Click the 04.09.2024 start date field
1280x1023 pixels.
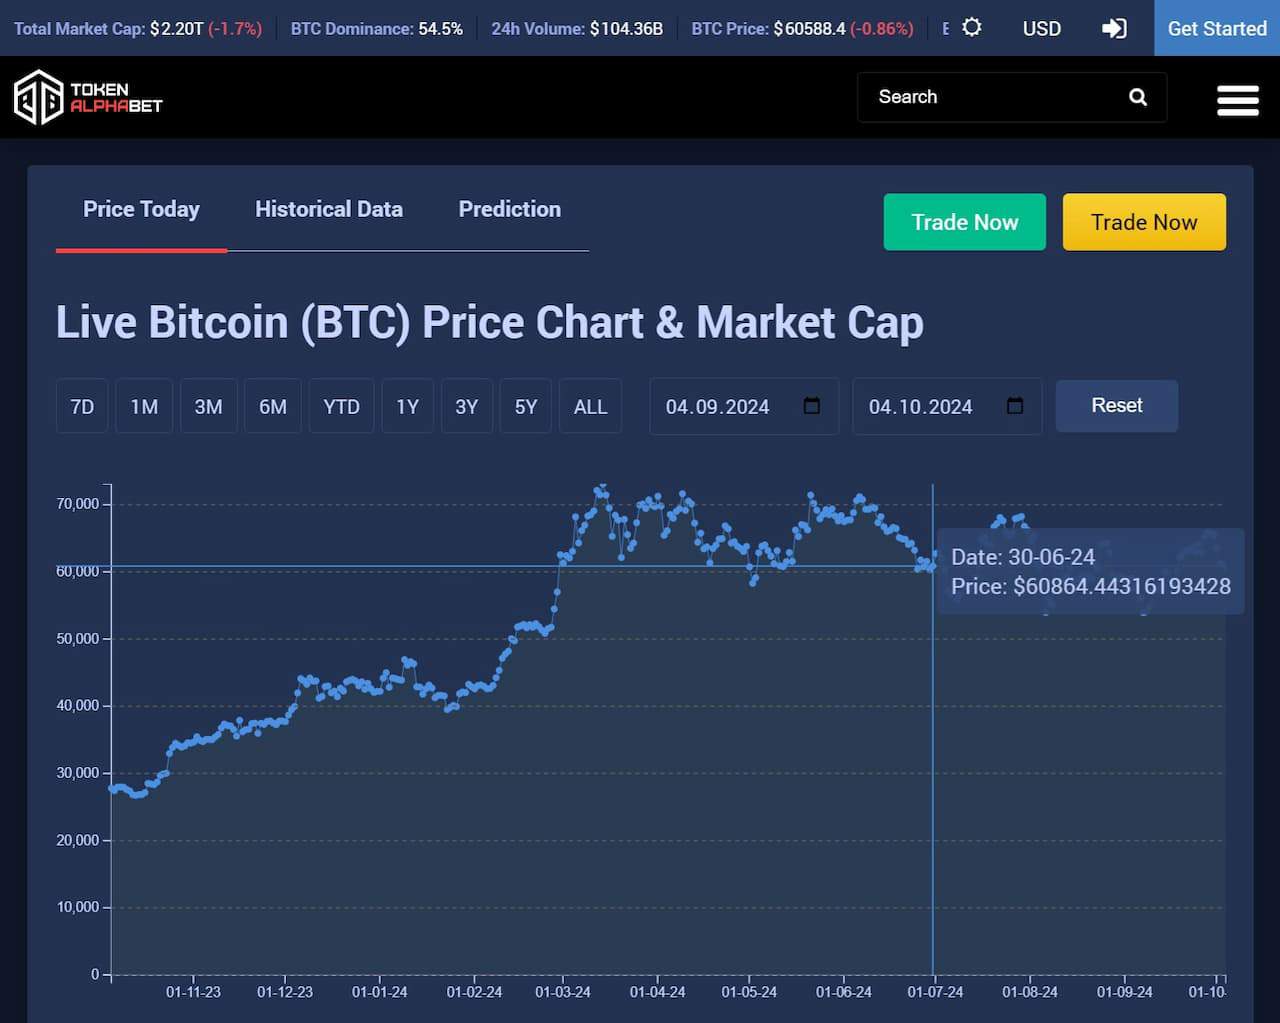pyautogui.click(x=718, y=406)
